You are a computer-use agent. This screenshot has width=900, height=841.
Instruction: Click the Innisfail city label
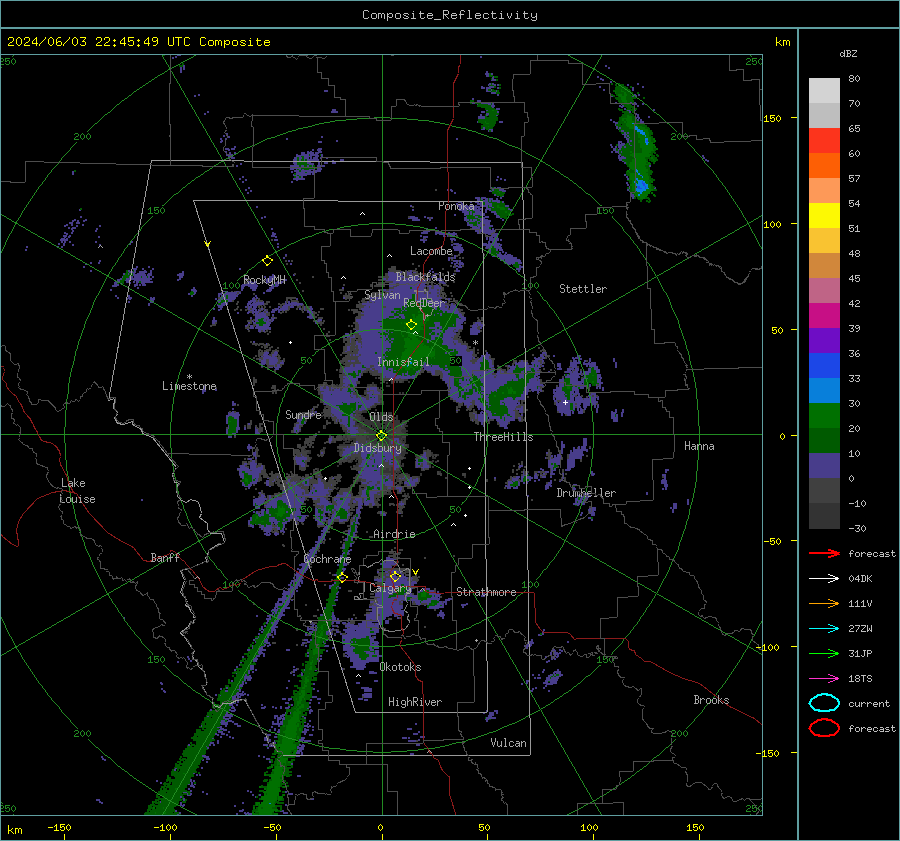click(x=403, y=362)
